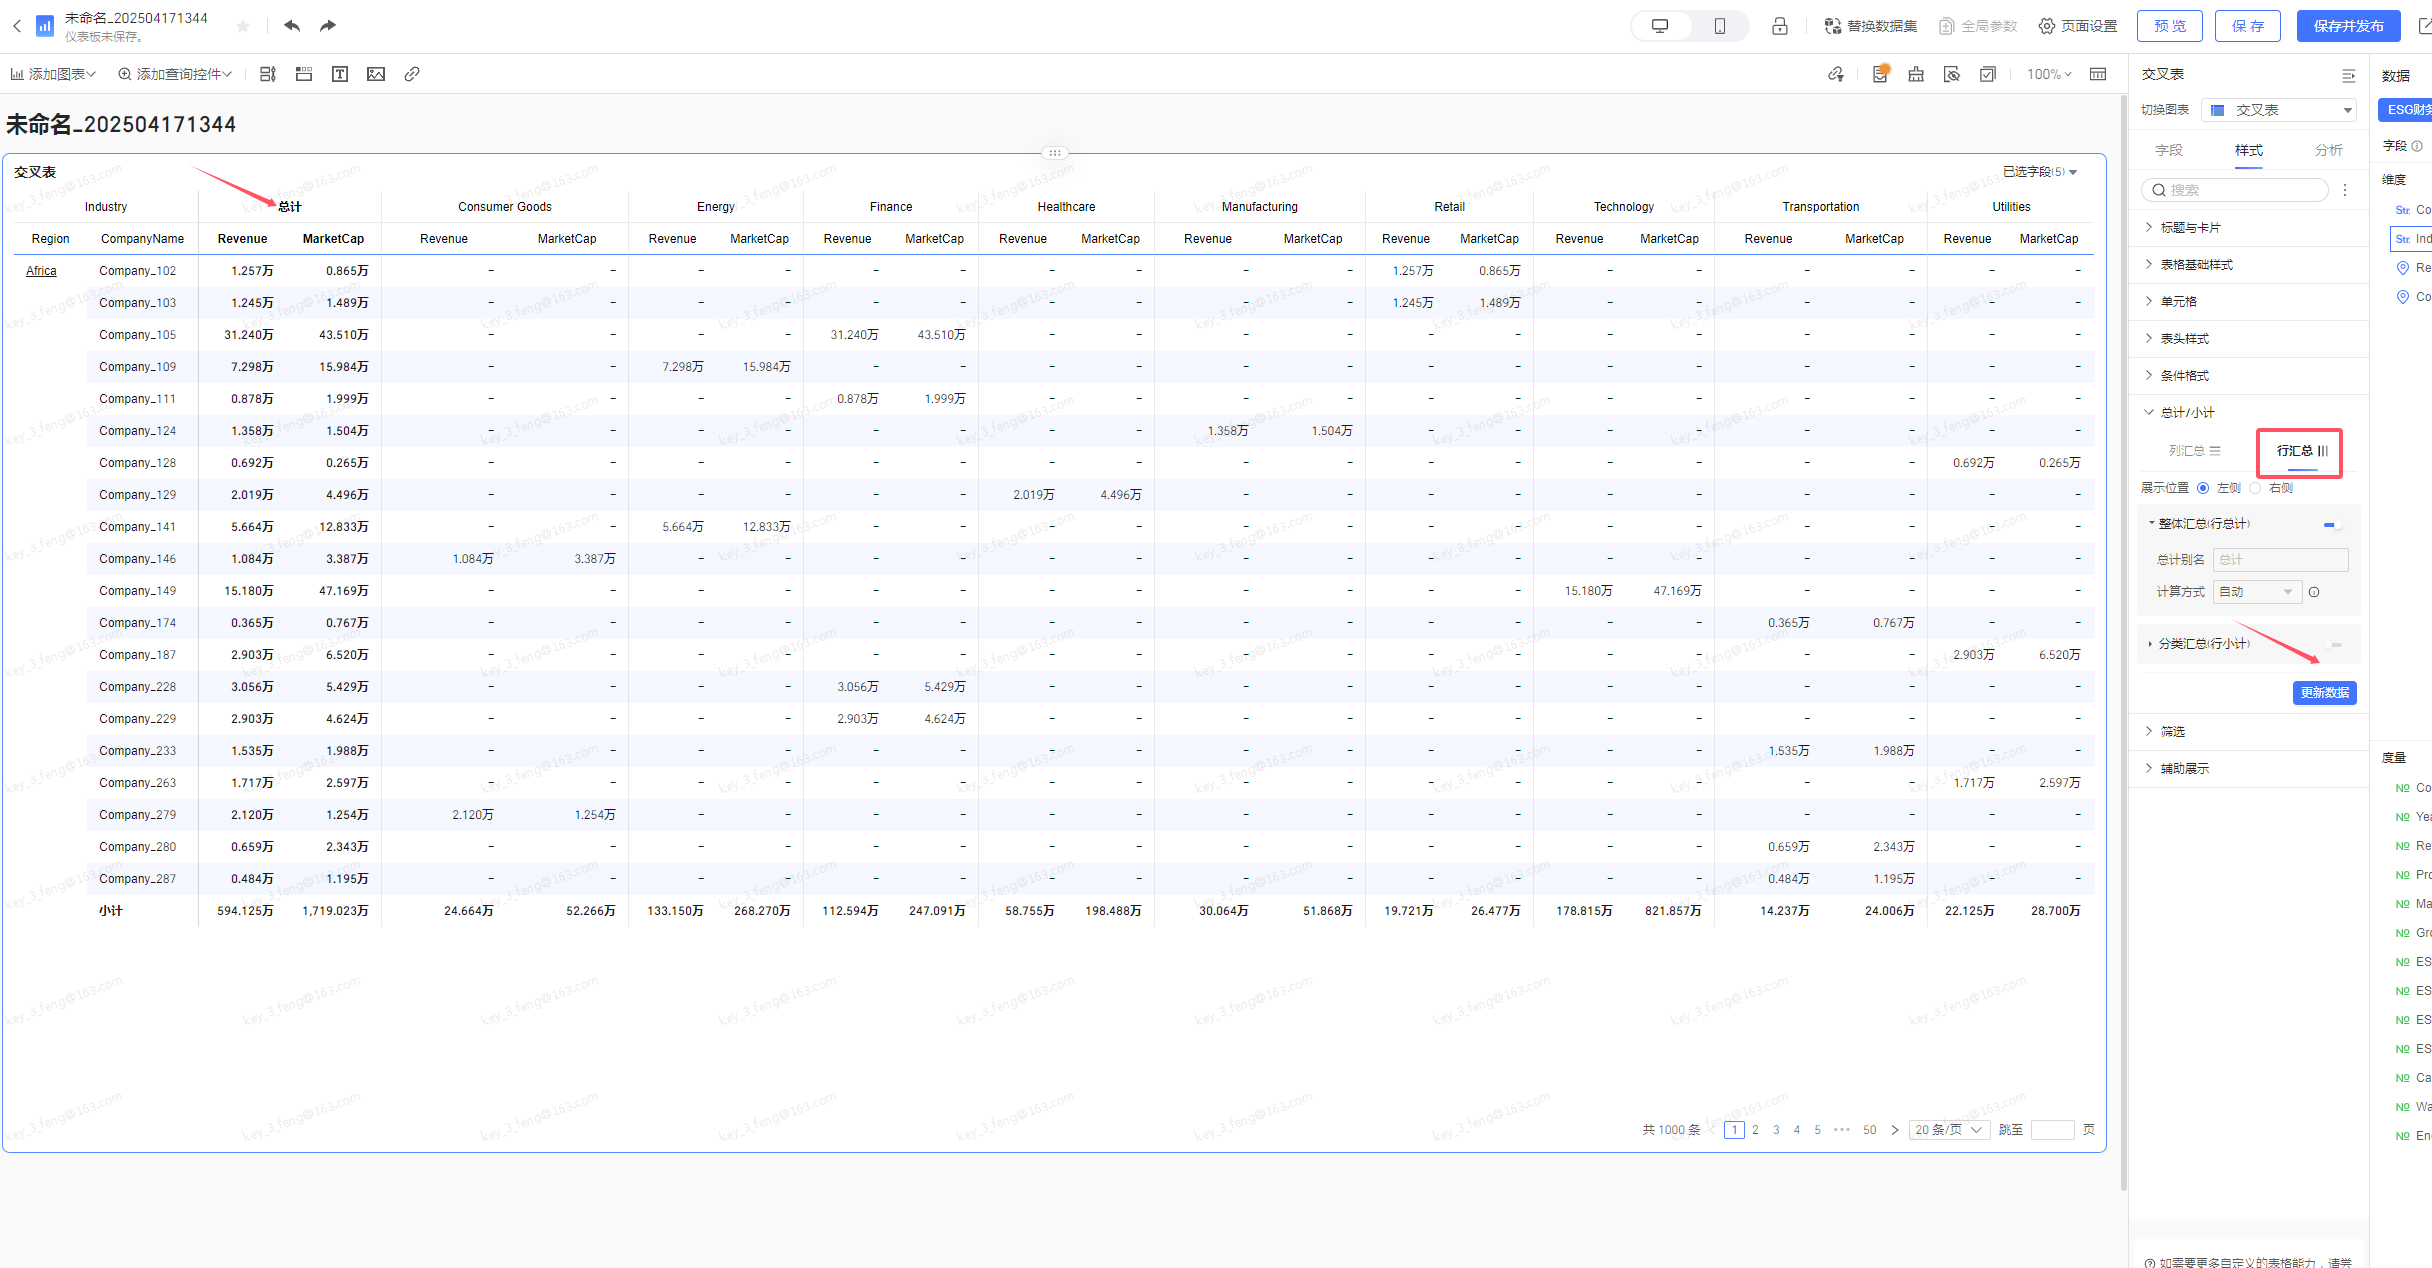Click the star favorite icon

coord(243,26)
